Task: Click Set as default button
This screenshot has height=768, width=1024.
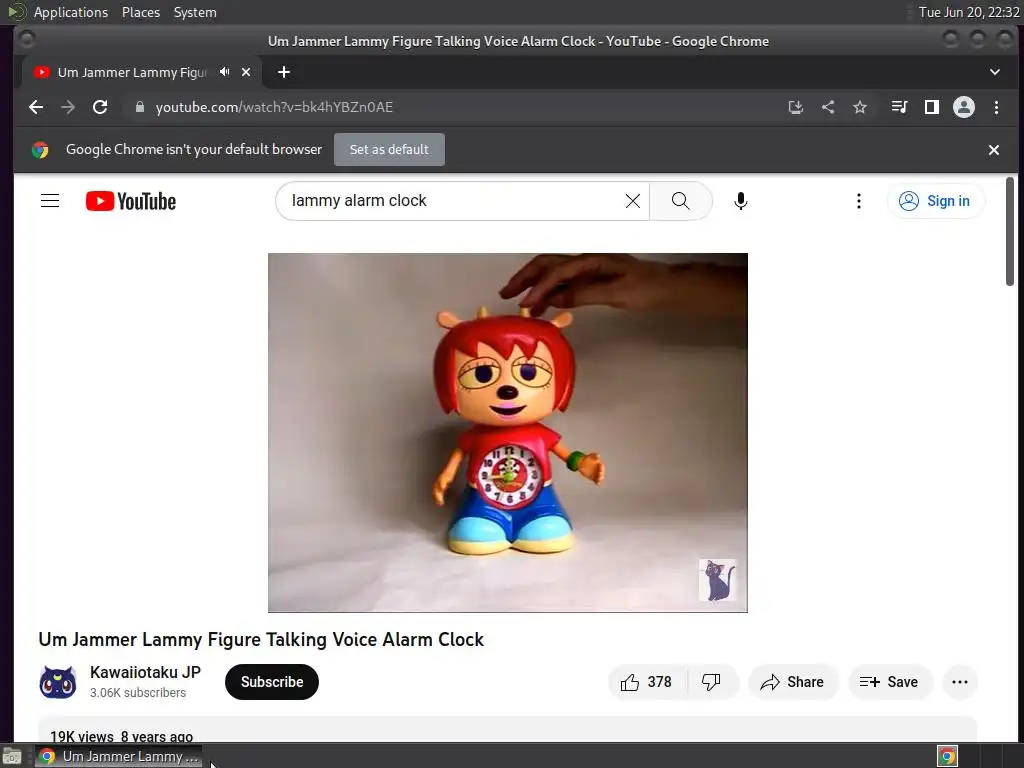Action: pos(389,150)
